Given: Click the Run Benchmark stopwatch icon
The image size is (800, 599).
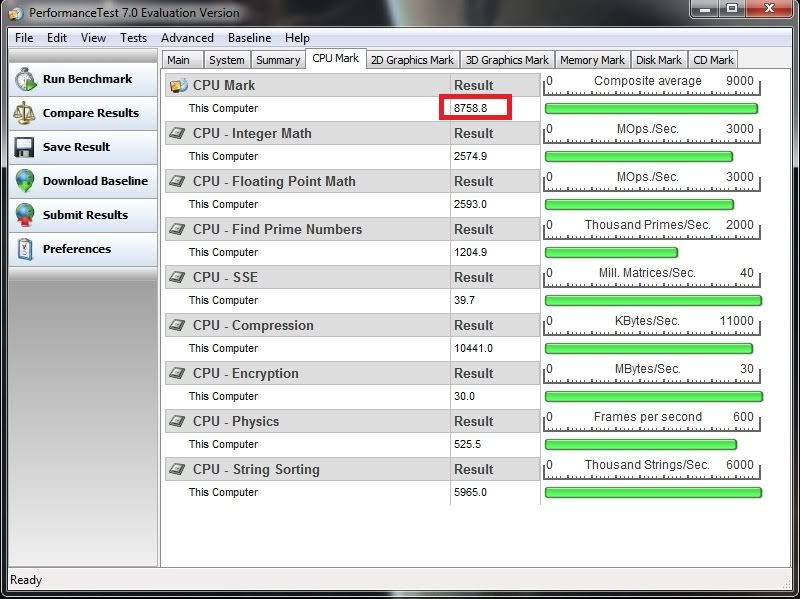Looking at the screenshot, I should pyautogui.click(x=25, y=80).
